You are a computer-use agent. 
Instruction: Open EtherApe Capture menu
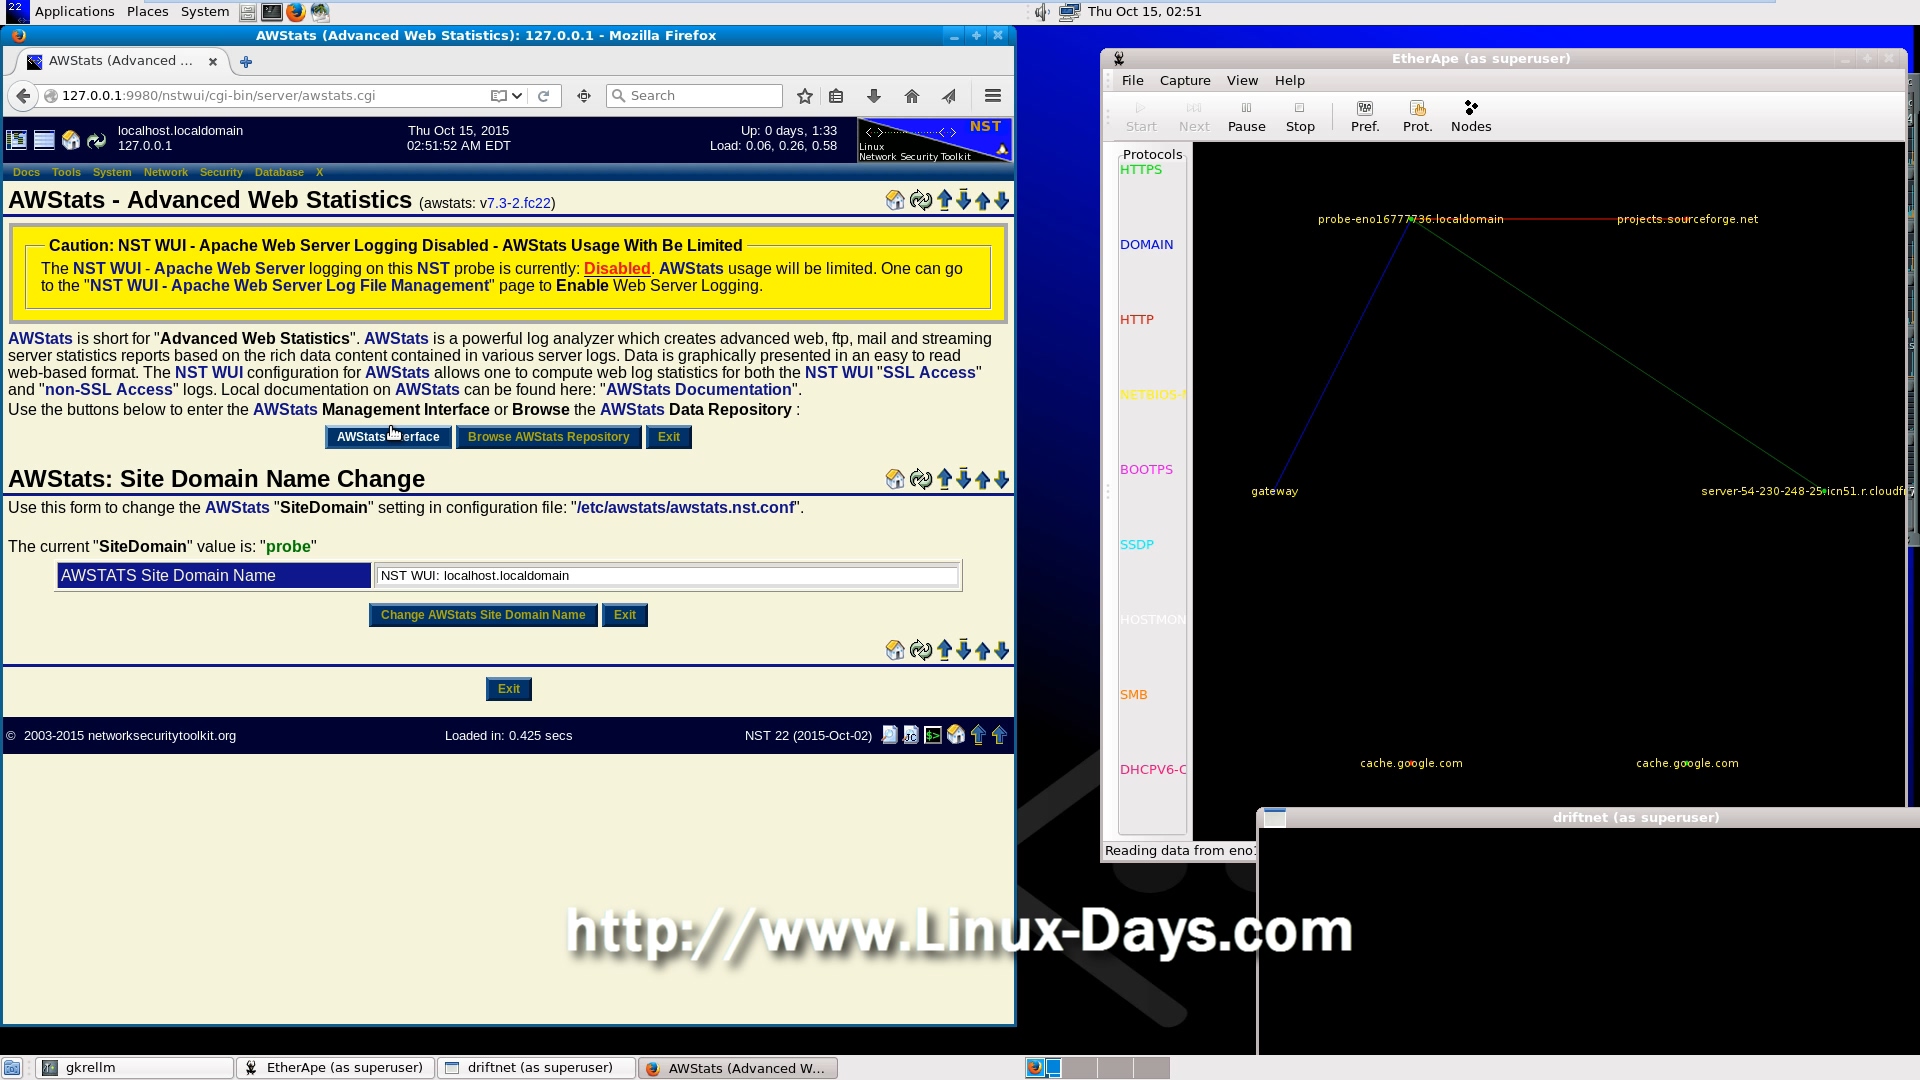(x=1185, y=81)
